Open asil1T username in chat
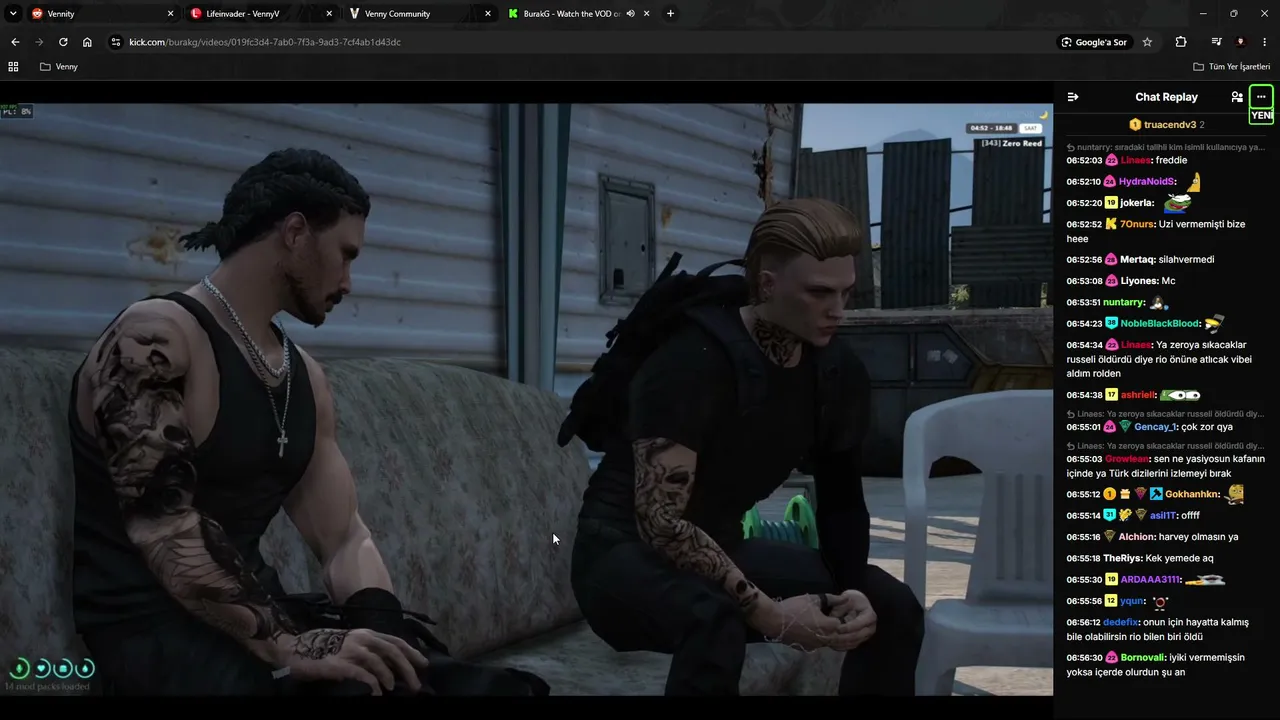 pyautogui.click(x=1162, y=516)
